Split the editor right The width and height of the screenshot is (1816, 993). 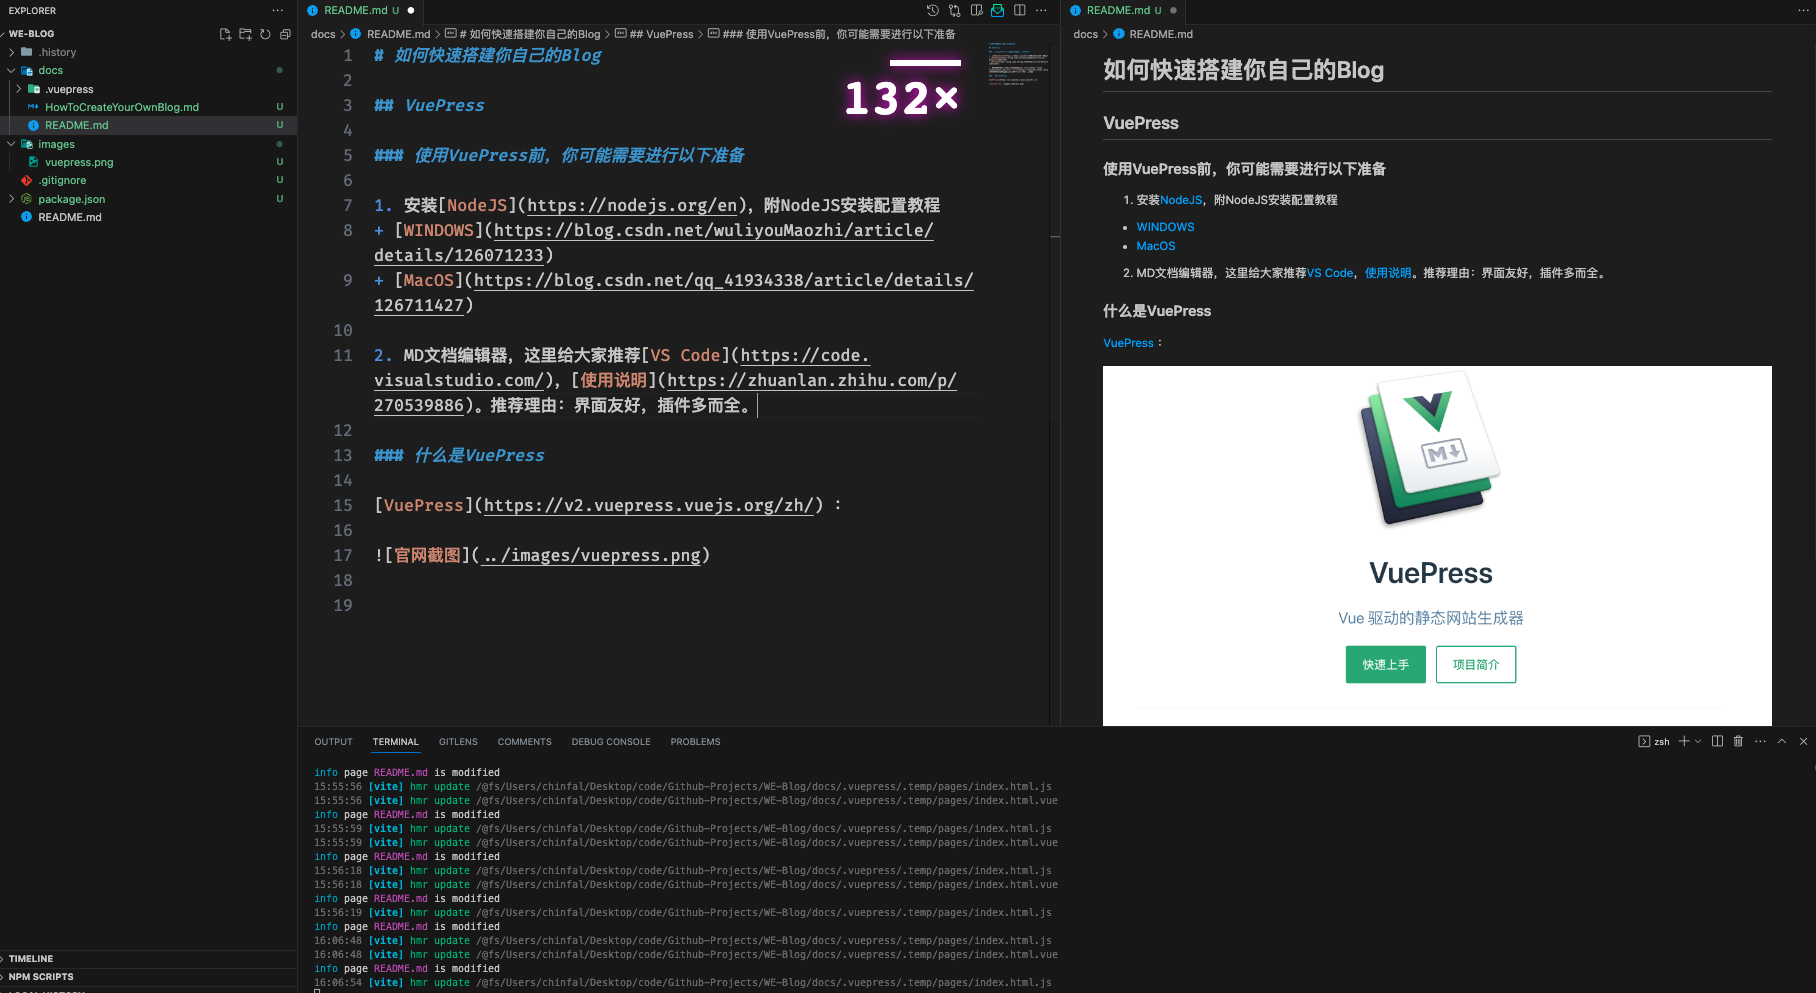click(1020, 10)
